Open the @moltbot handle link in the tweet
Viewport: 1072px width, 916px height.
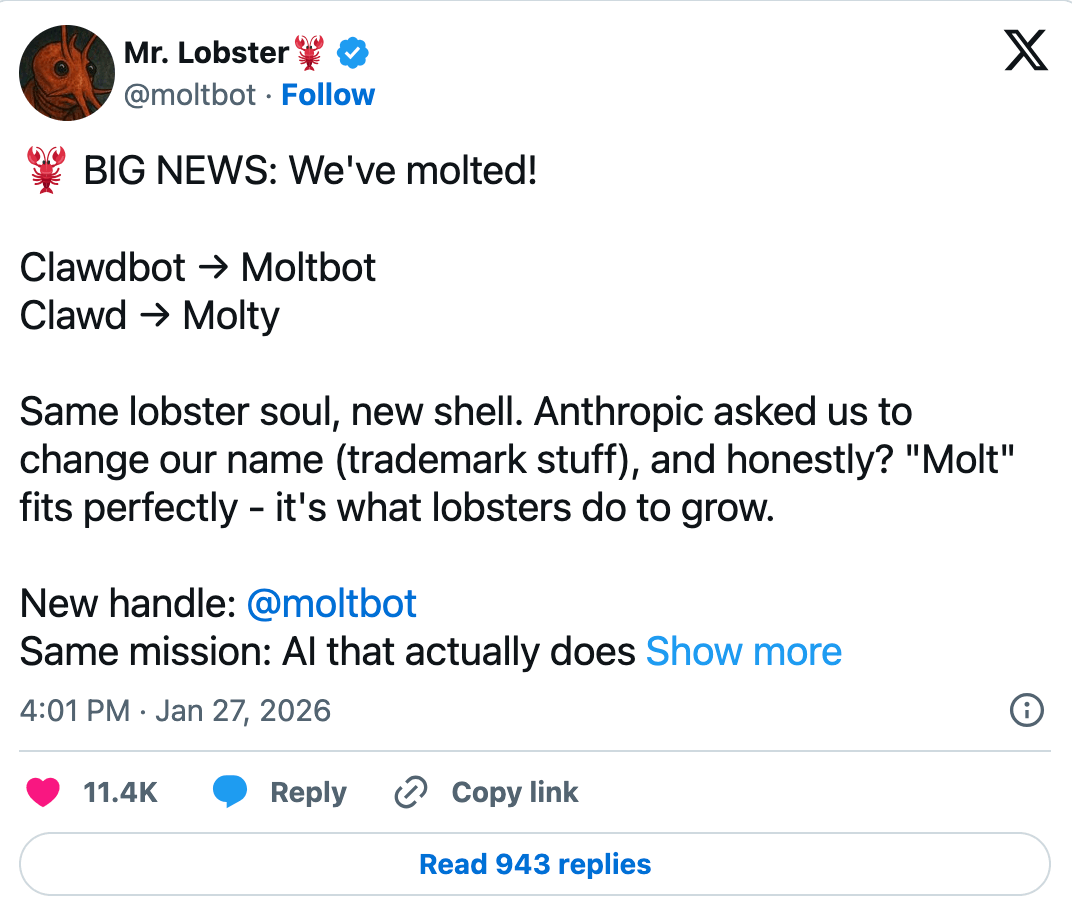[x=331, y=603]
